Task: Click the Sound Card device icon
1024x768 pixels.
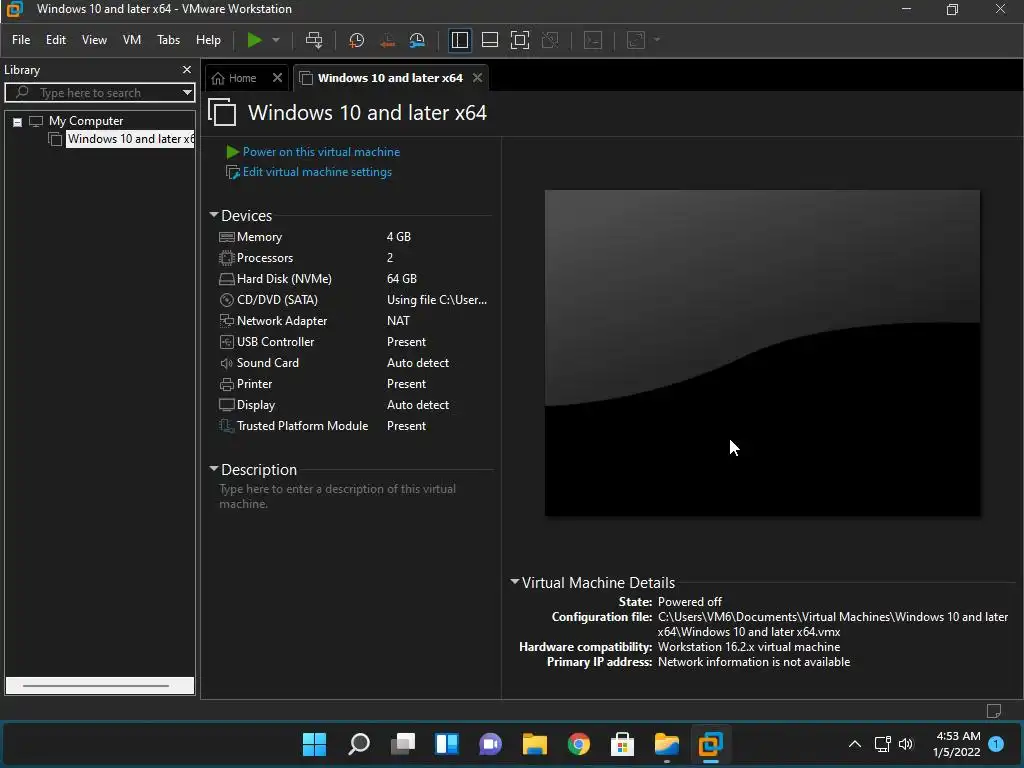Action: (227, 362)
